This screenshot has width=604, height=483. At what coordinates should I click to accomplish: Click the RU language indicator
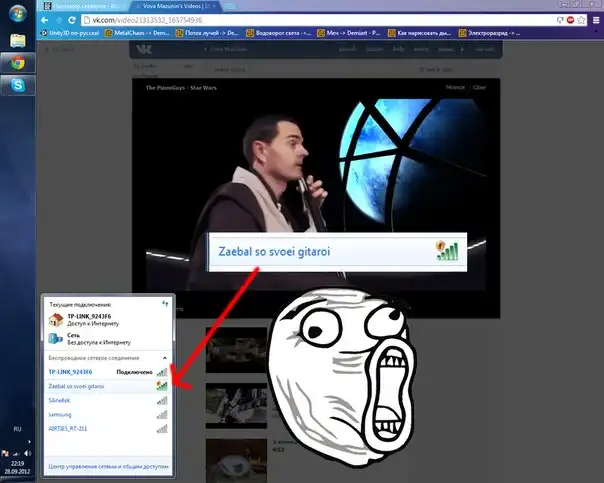tap(17, 429)
